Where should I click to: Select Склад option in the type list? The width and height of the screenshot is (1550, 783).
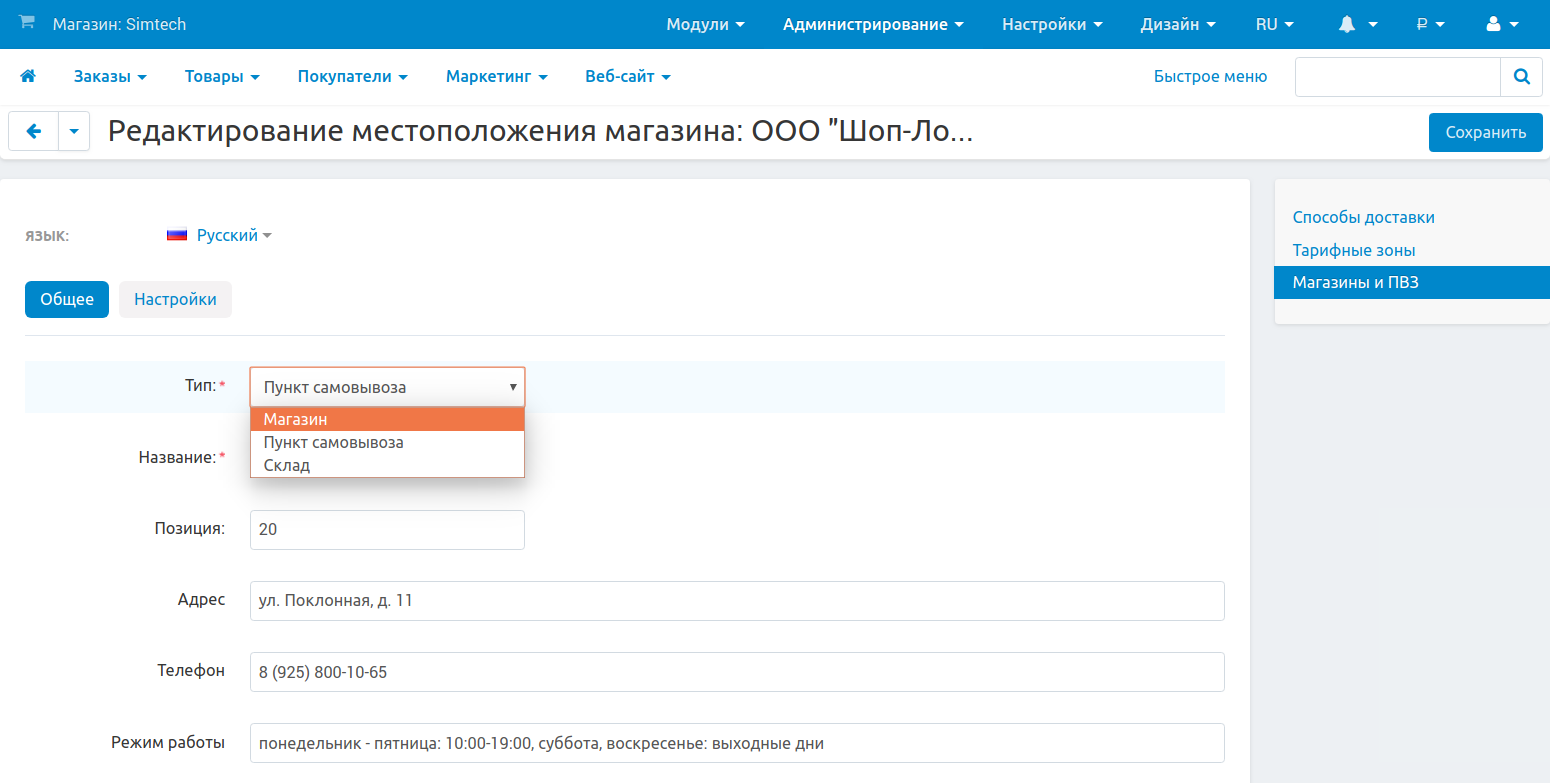tap(287, 465)
